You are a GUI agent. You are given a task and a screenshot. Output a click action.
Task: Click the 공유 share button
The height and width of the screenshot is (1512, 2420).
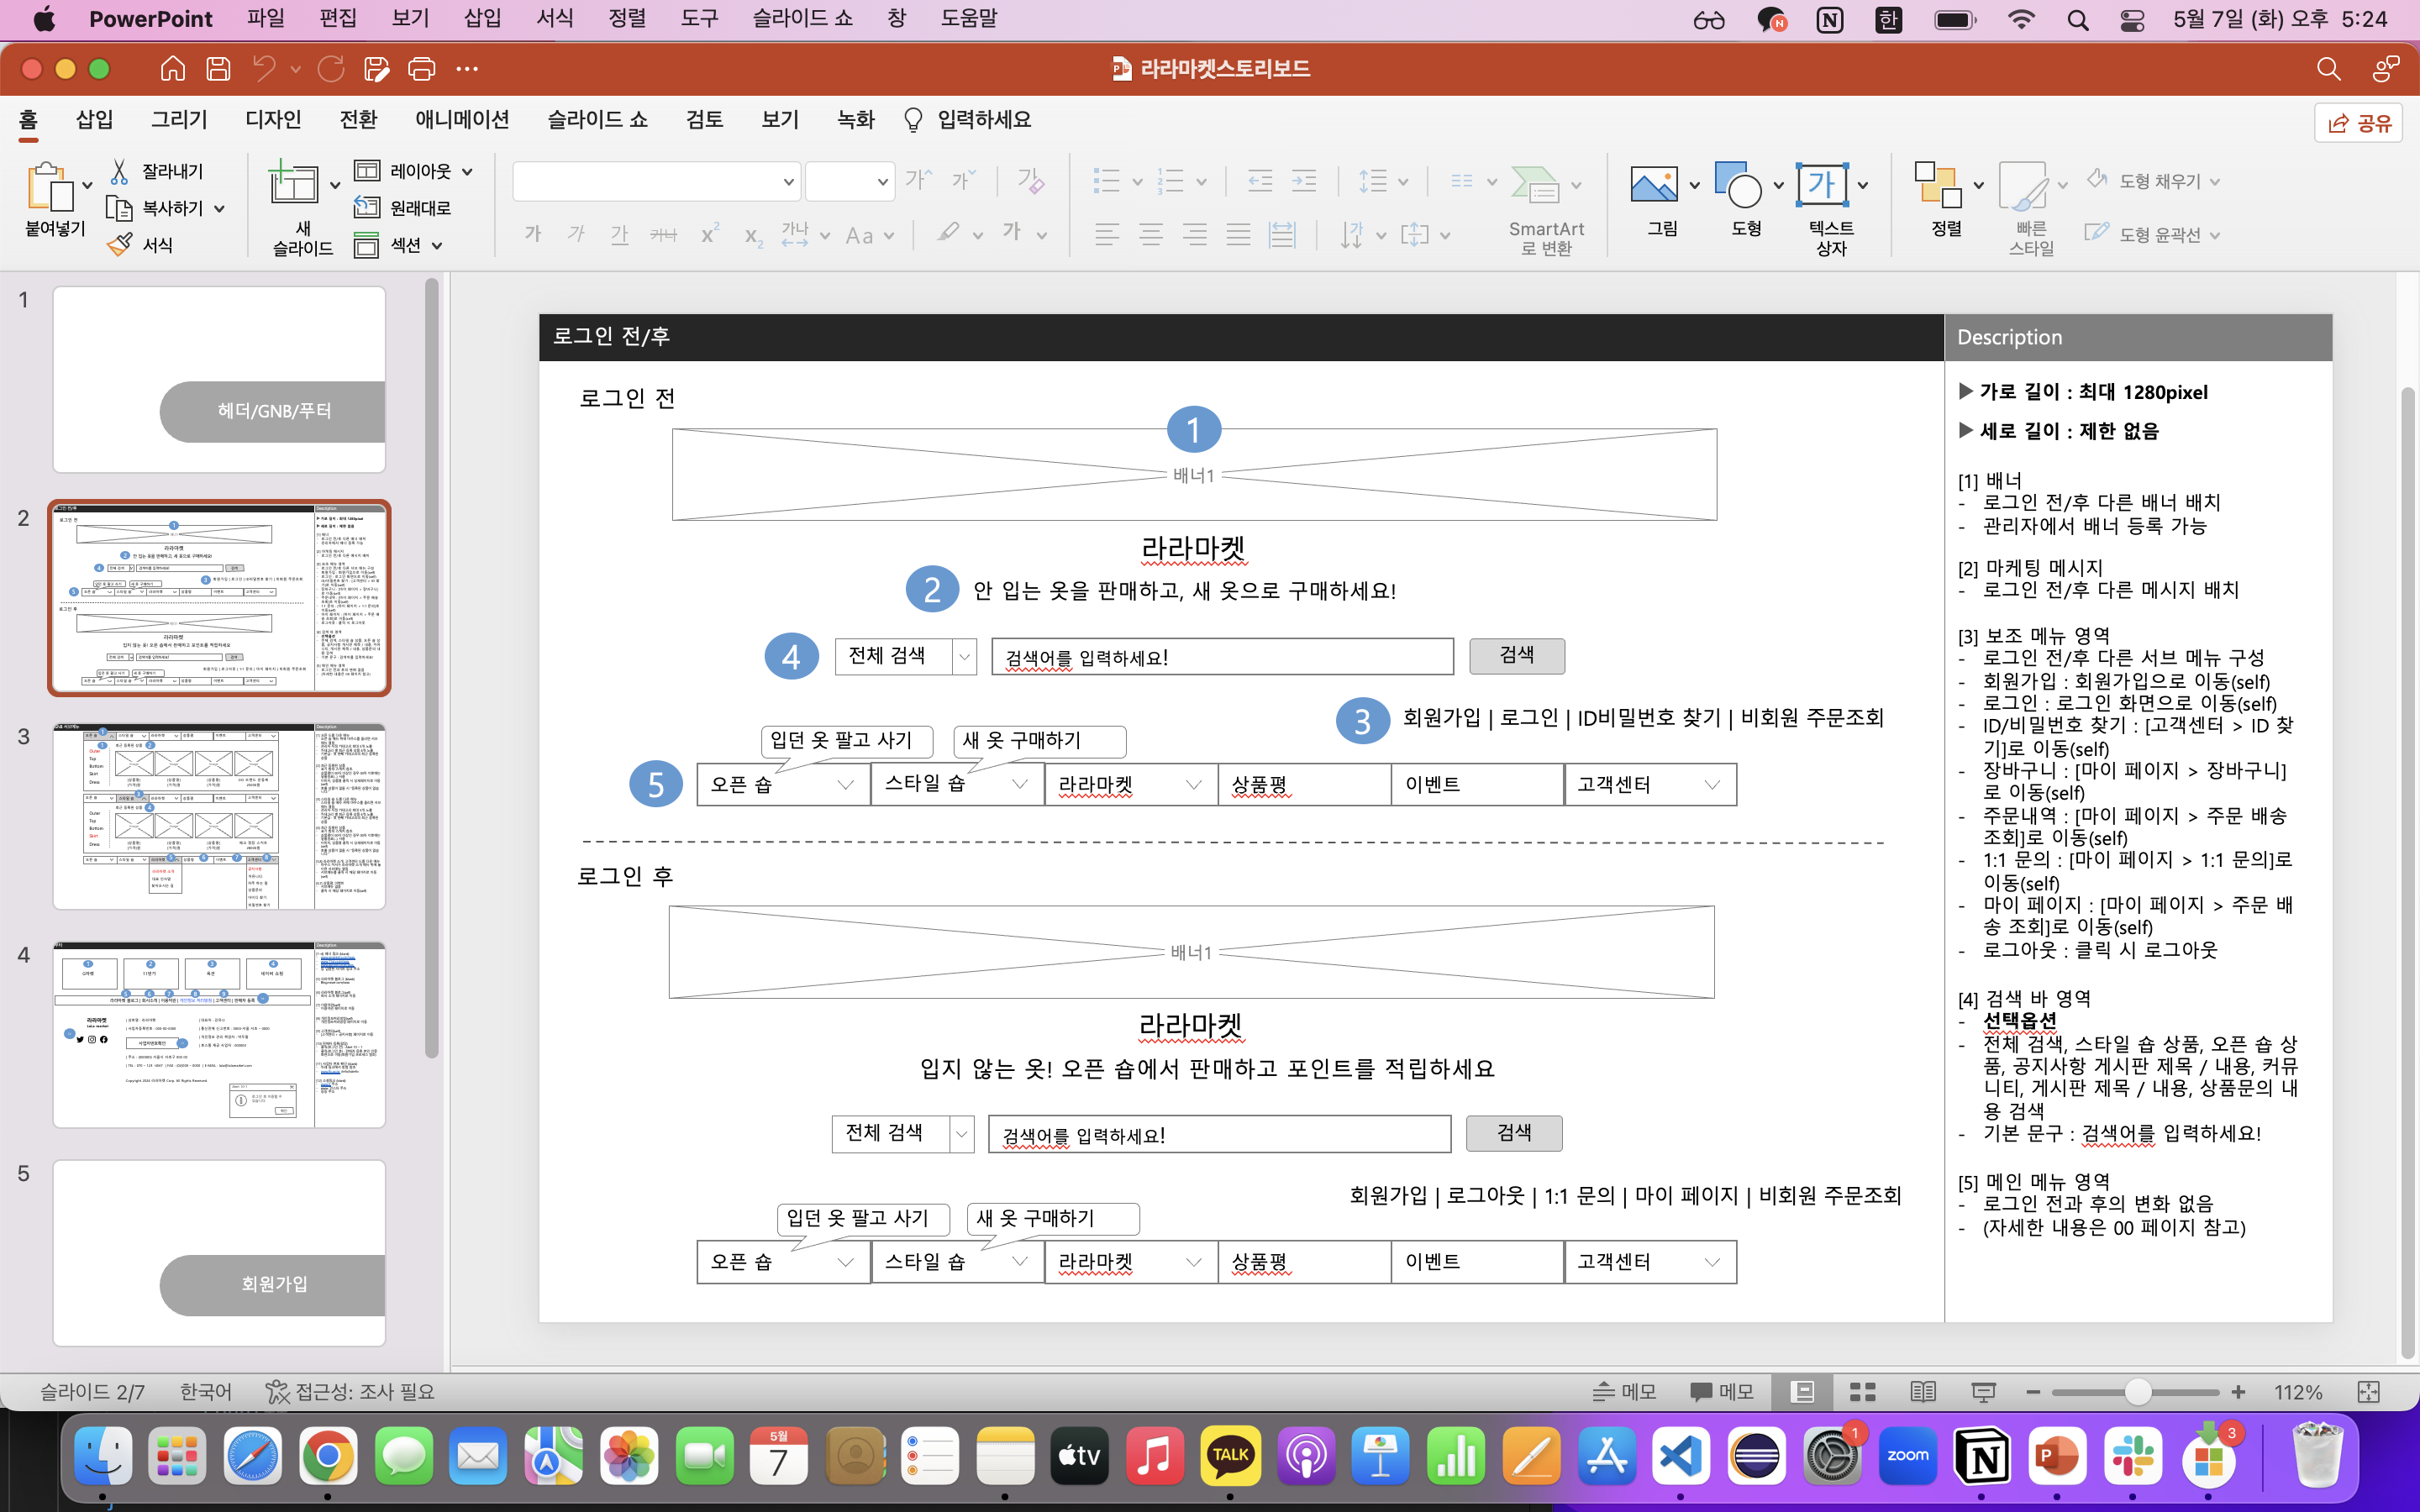point(2358,123)
